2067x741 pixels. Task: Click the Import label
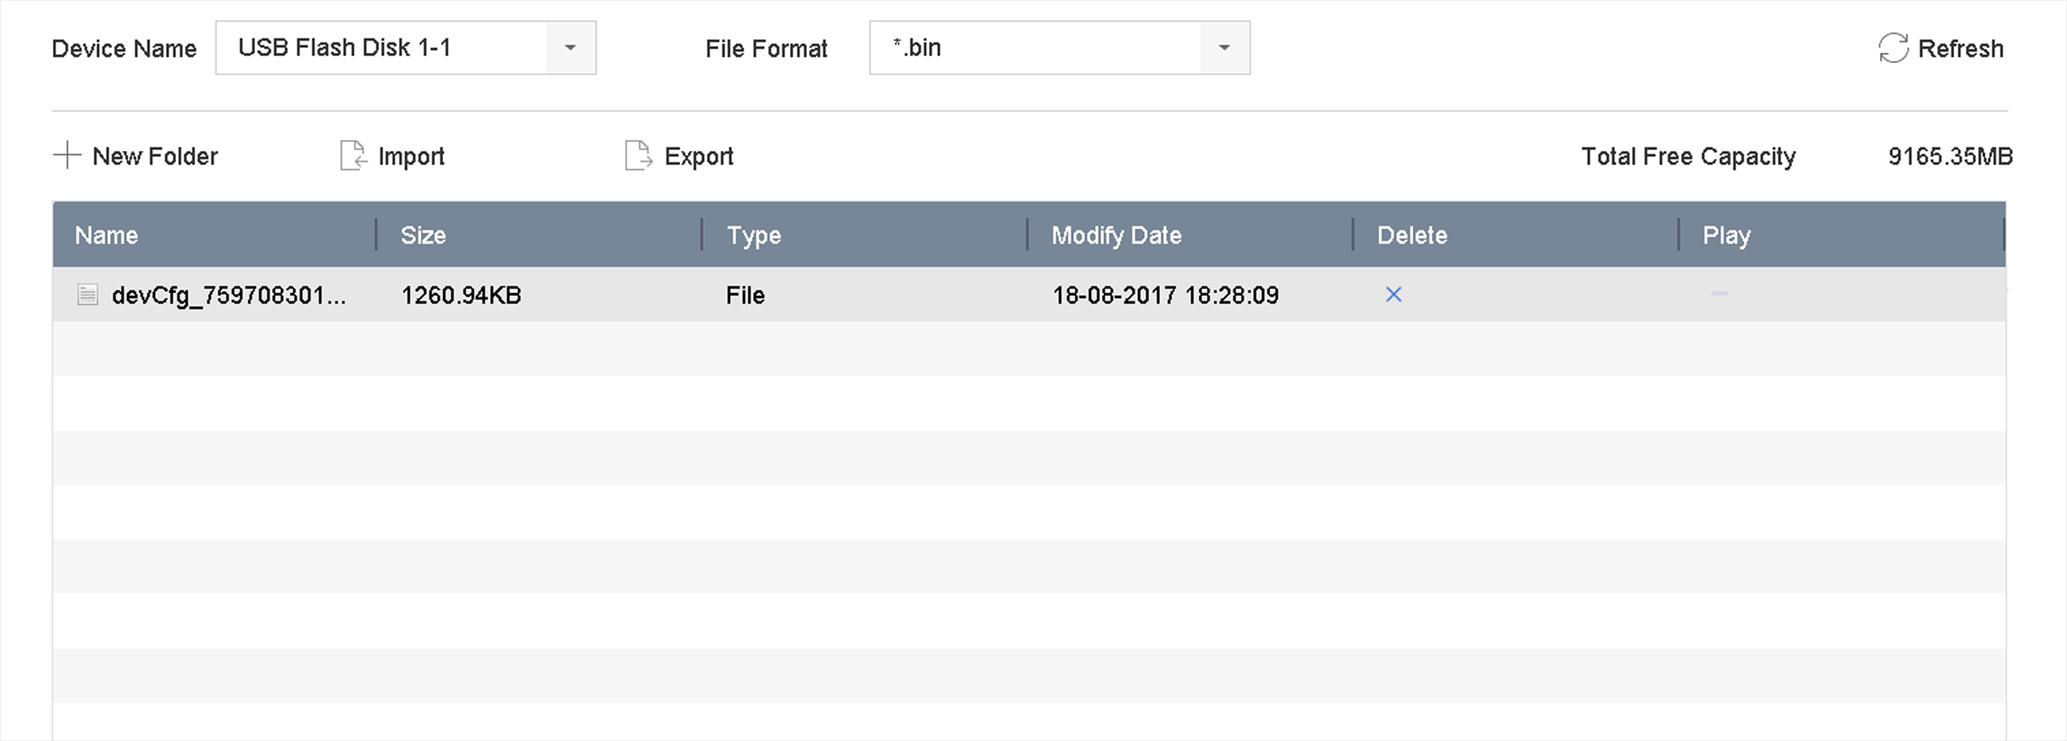pyautogui.click(x=411, y=156)
